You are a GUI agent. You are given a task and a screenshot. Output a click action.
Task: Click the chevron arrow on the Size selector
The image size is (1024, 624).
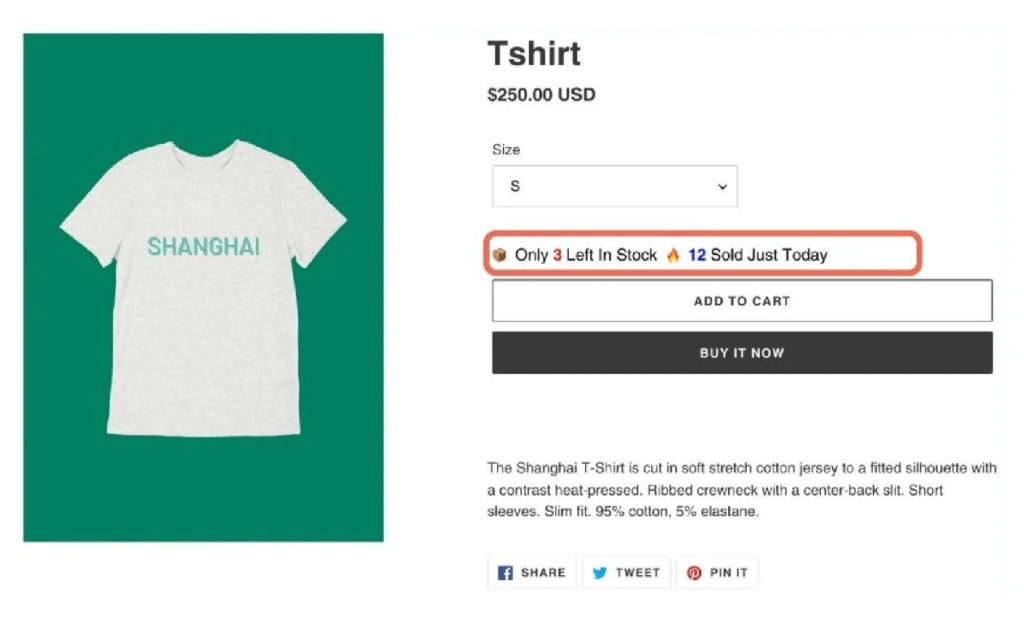tap(722, 186)
